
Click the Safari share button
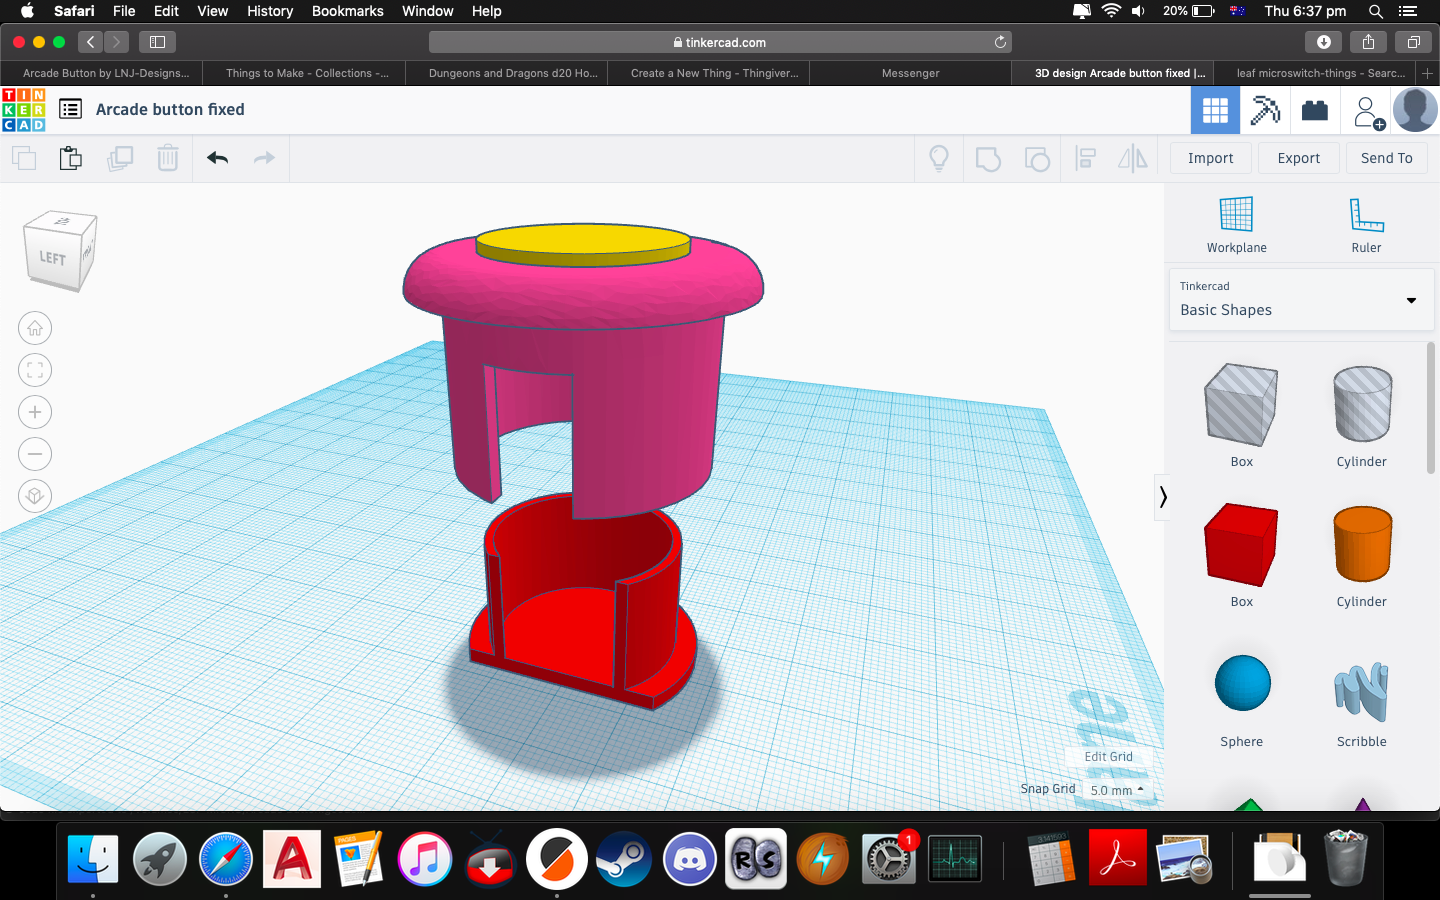(x=1368, y=42)
